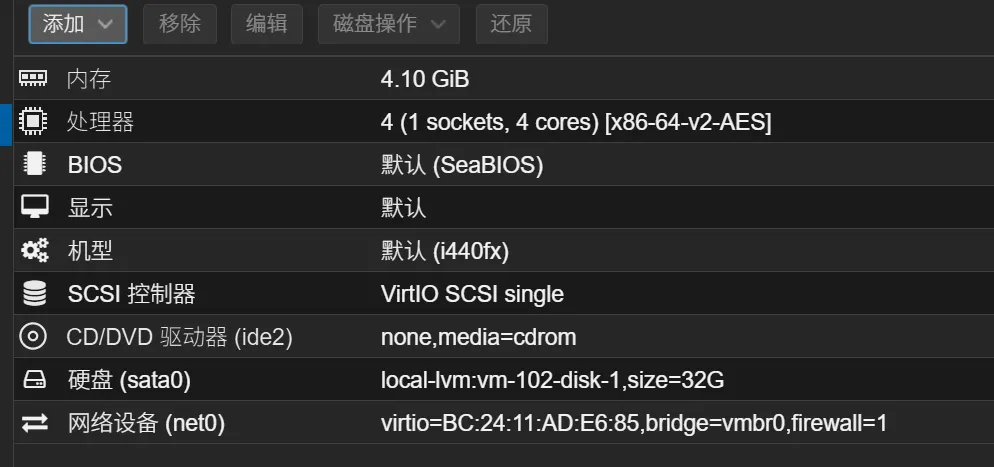Select the machine type (机型) gears icon
994x467 pixels.
(34, 250)
